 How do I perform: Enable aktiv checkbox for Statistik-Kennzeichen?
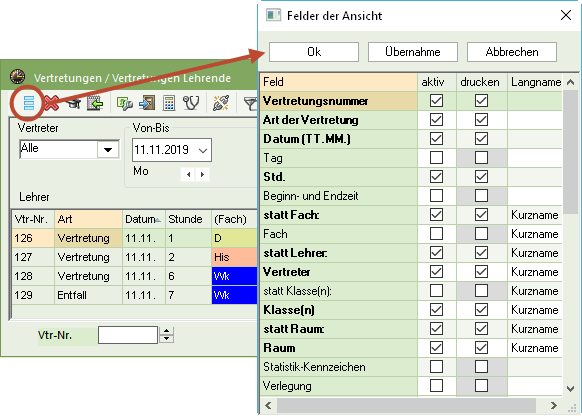(x=436, y=367)
